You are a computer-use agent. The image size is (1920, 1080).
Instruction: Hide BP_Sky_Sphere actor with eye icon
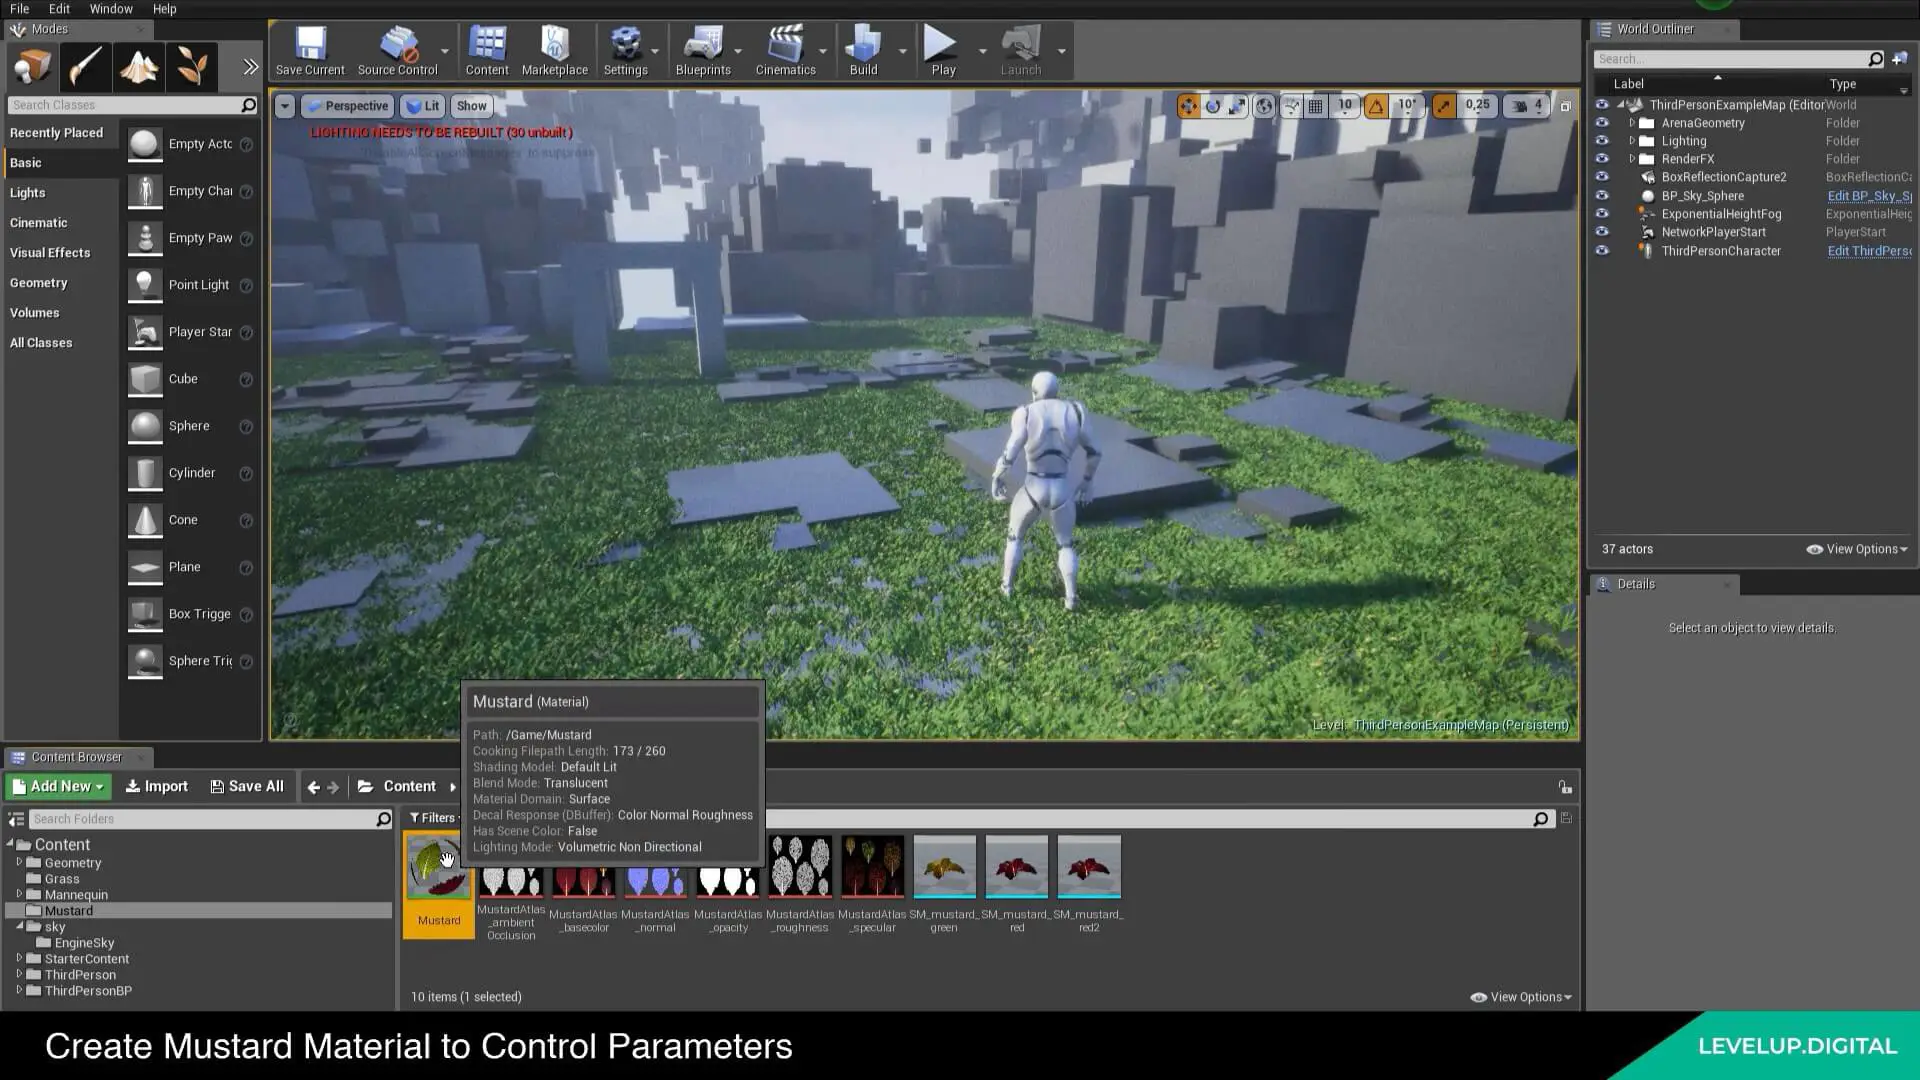coord(1602,196)
